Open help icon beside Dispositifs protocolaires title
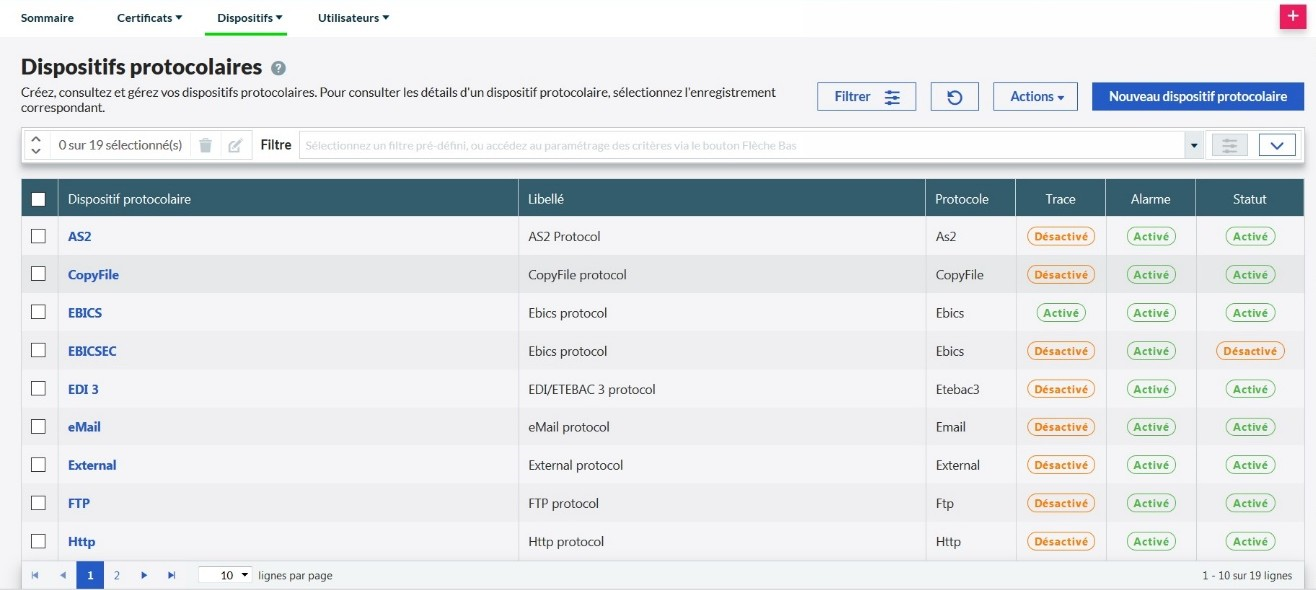 click(278, 68)
